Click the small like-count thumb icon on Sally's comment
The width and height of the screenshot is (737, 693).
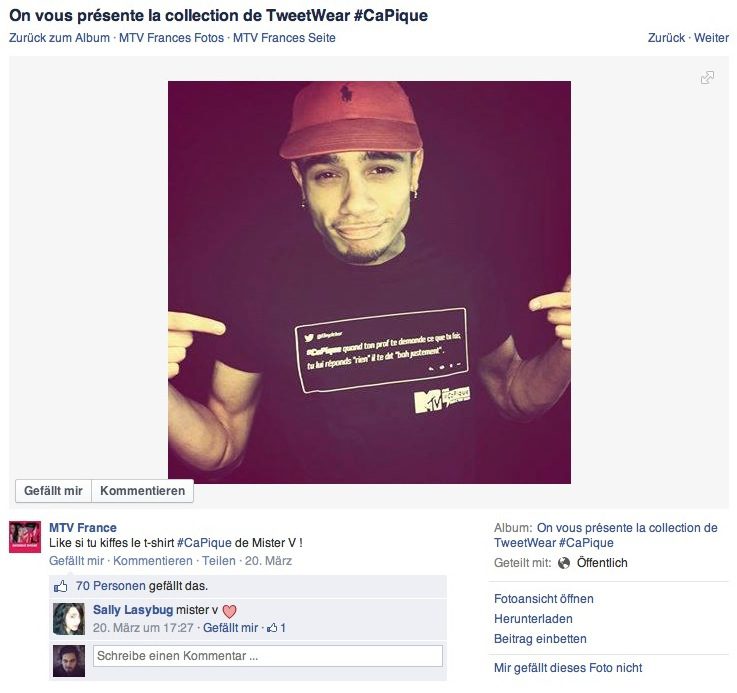[x=272, y=628]
